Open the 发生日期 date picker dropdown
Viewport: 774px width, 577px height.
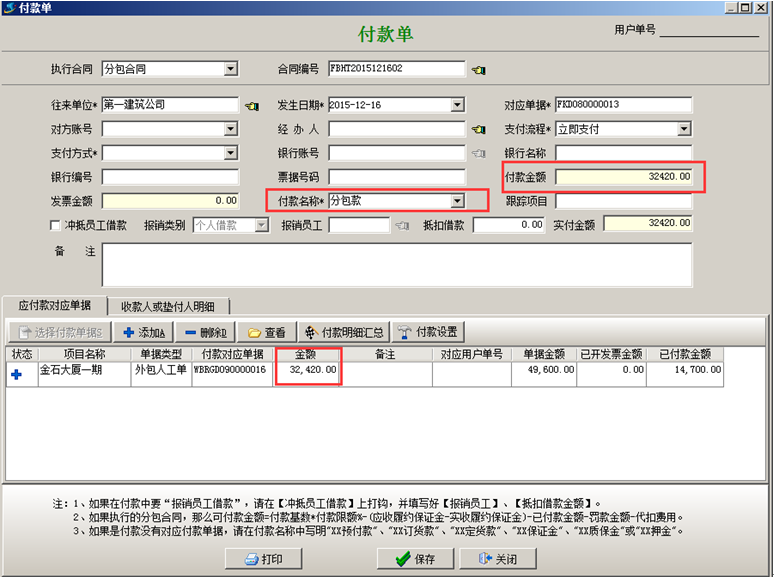click(457, 105)
